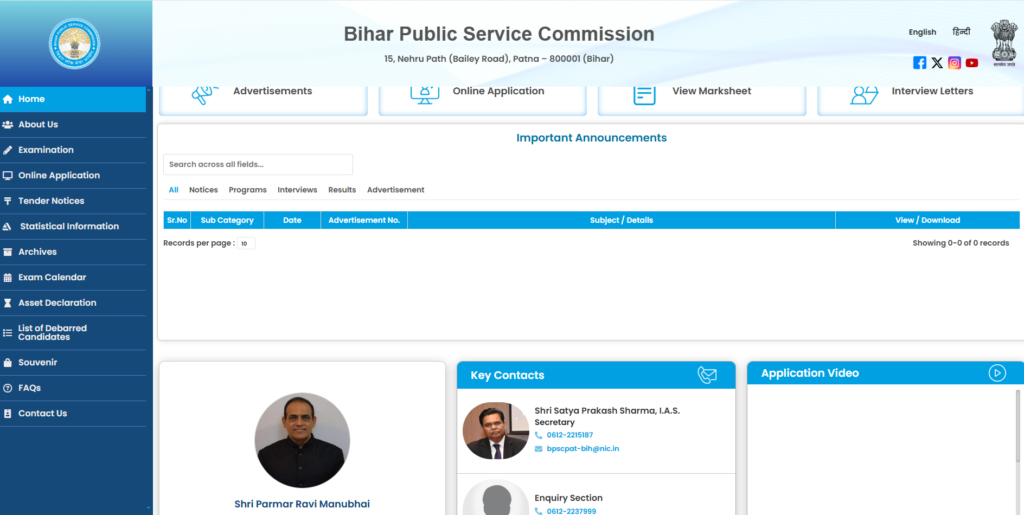Screen dimensions: 1024x515
Task: Click the Subject / Details column header
Action: 621,221
